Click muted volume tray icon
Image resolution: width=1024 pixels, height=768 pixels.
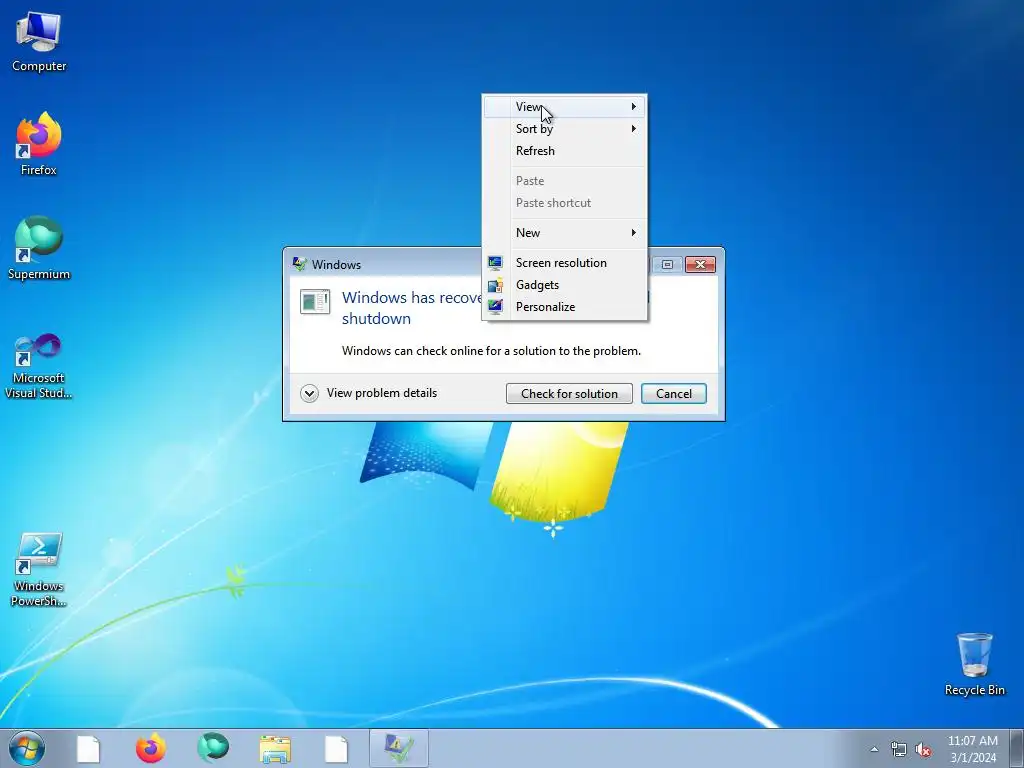pyautogui.click(x=923, y=750)
